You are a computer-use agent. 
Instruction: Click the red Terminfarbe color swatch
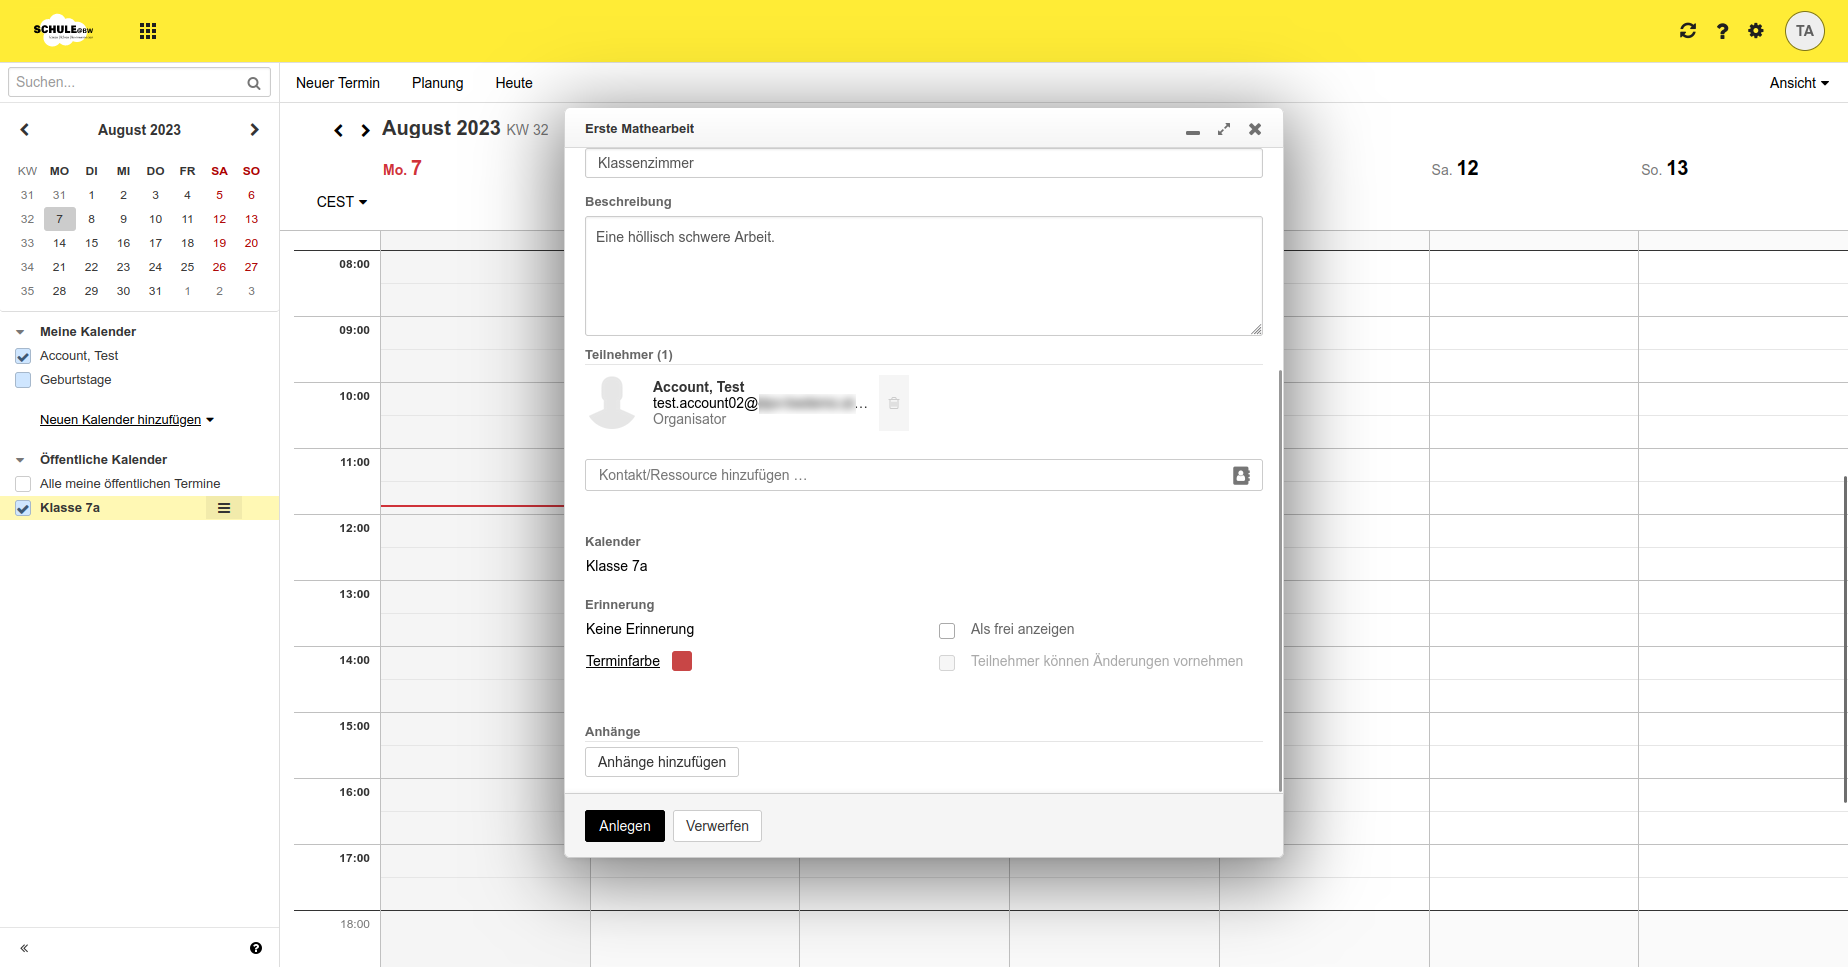pyautogui.click(x=682, y=661)
